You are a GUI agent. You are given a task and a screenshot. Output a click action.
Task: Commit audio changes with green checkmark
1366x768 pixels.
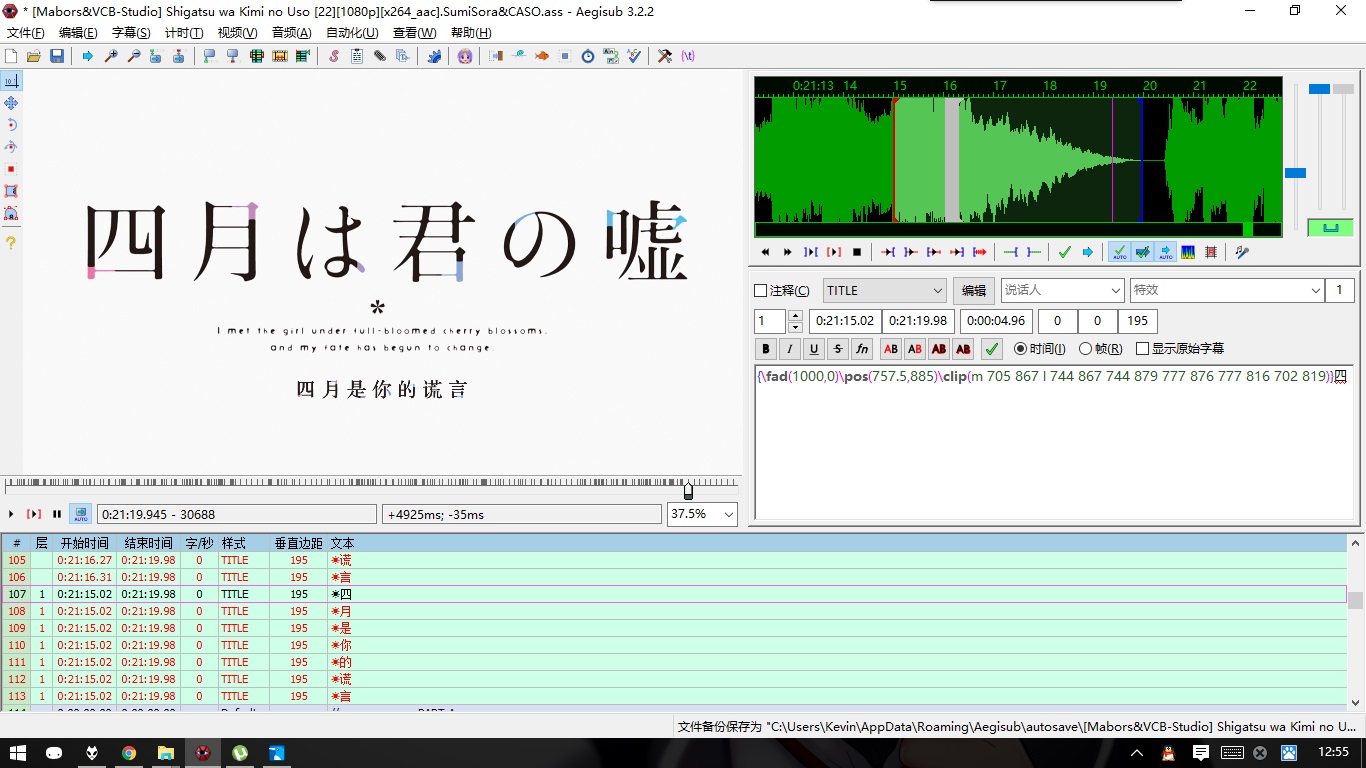1065,252
